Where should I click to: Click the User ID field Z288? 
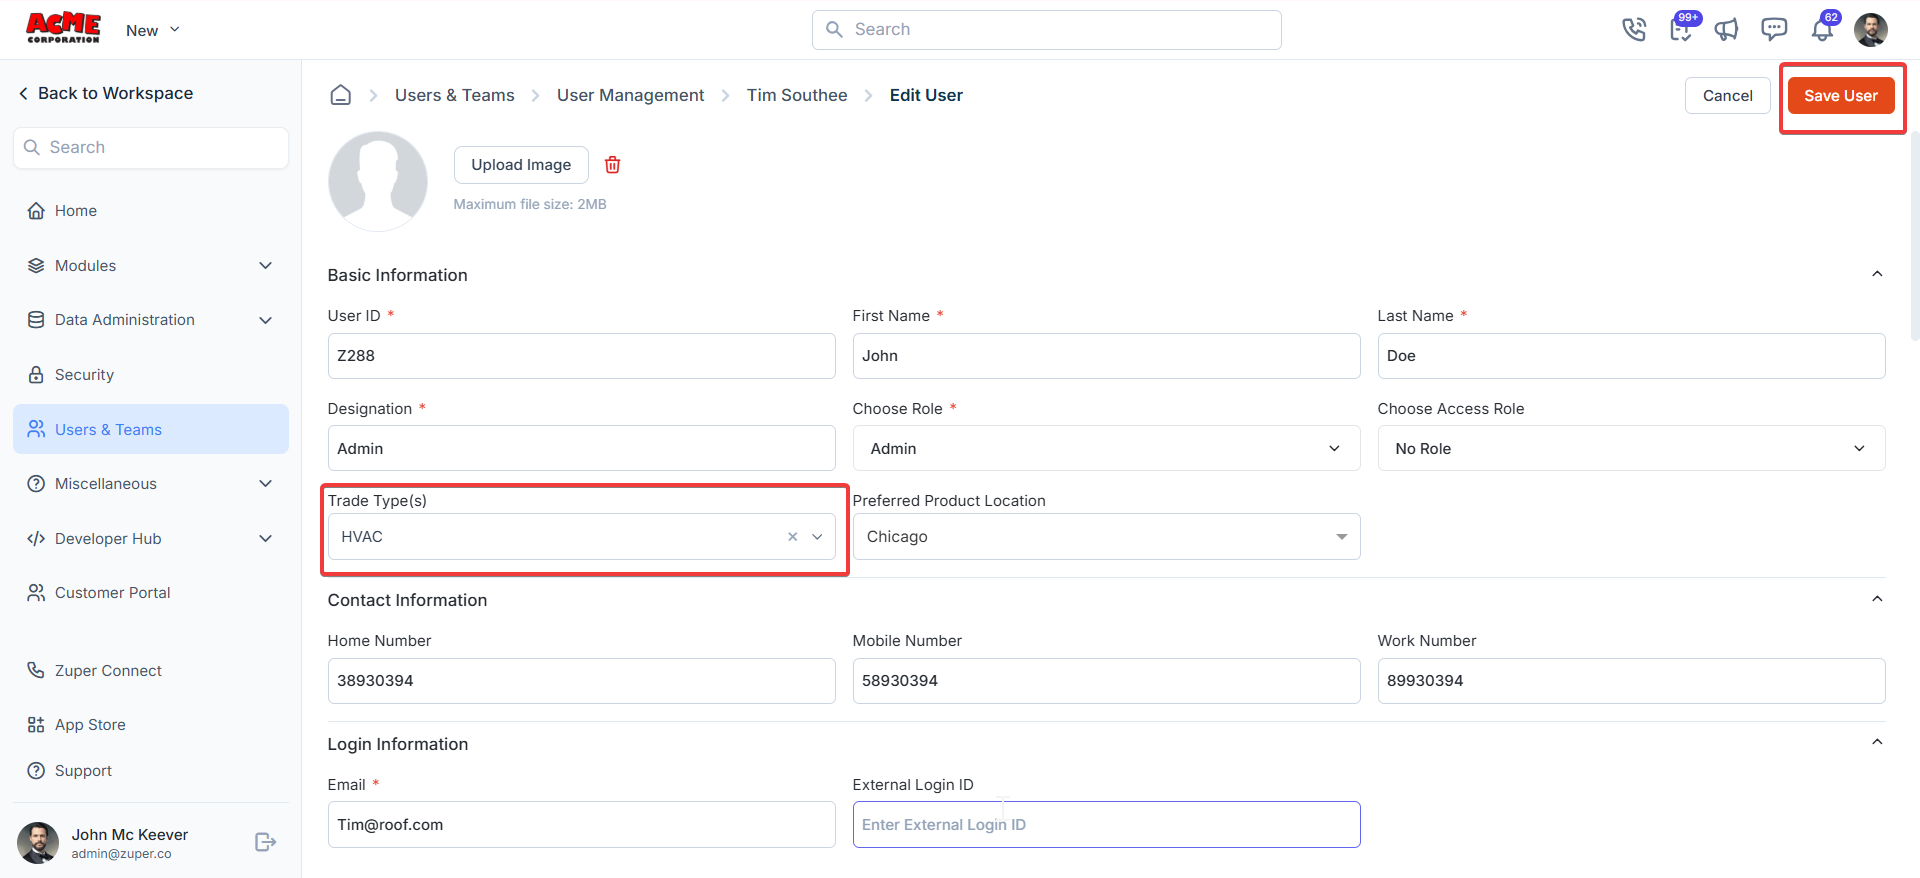click(581, 356)
